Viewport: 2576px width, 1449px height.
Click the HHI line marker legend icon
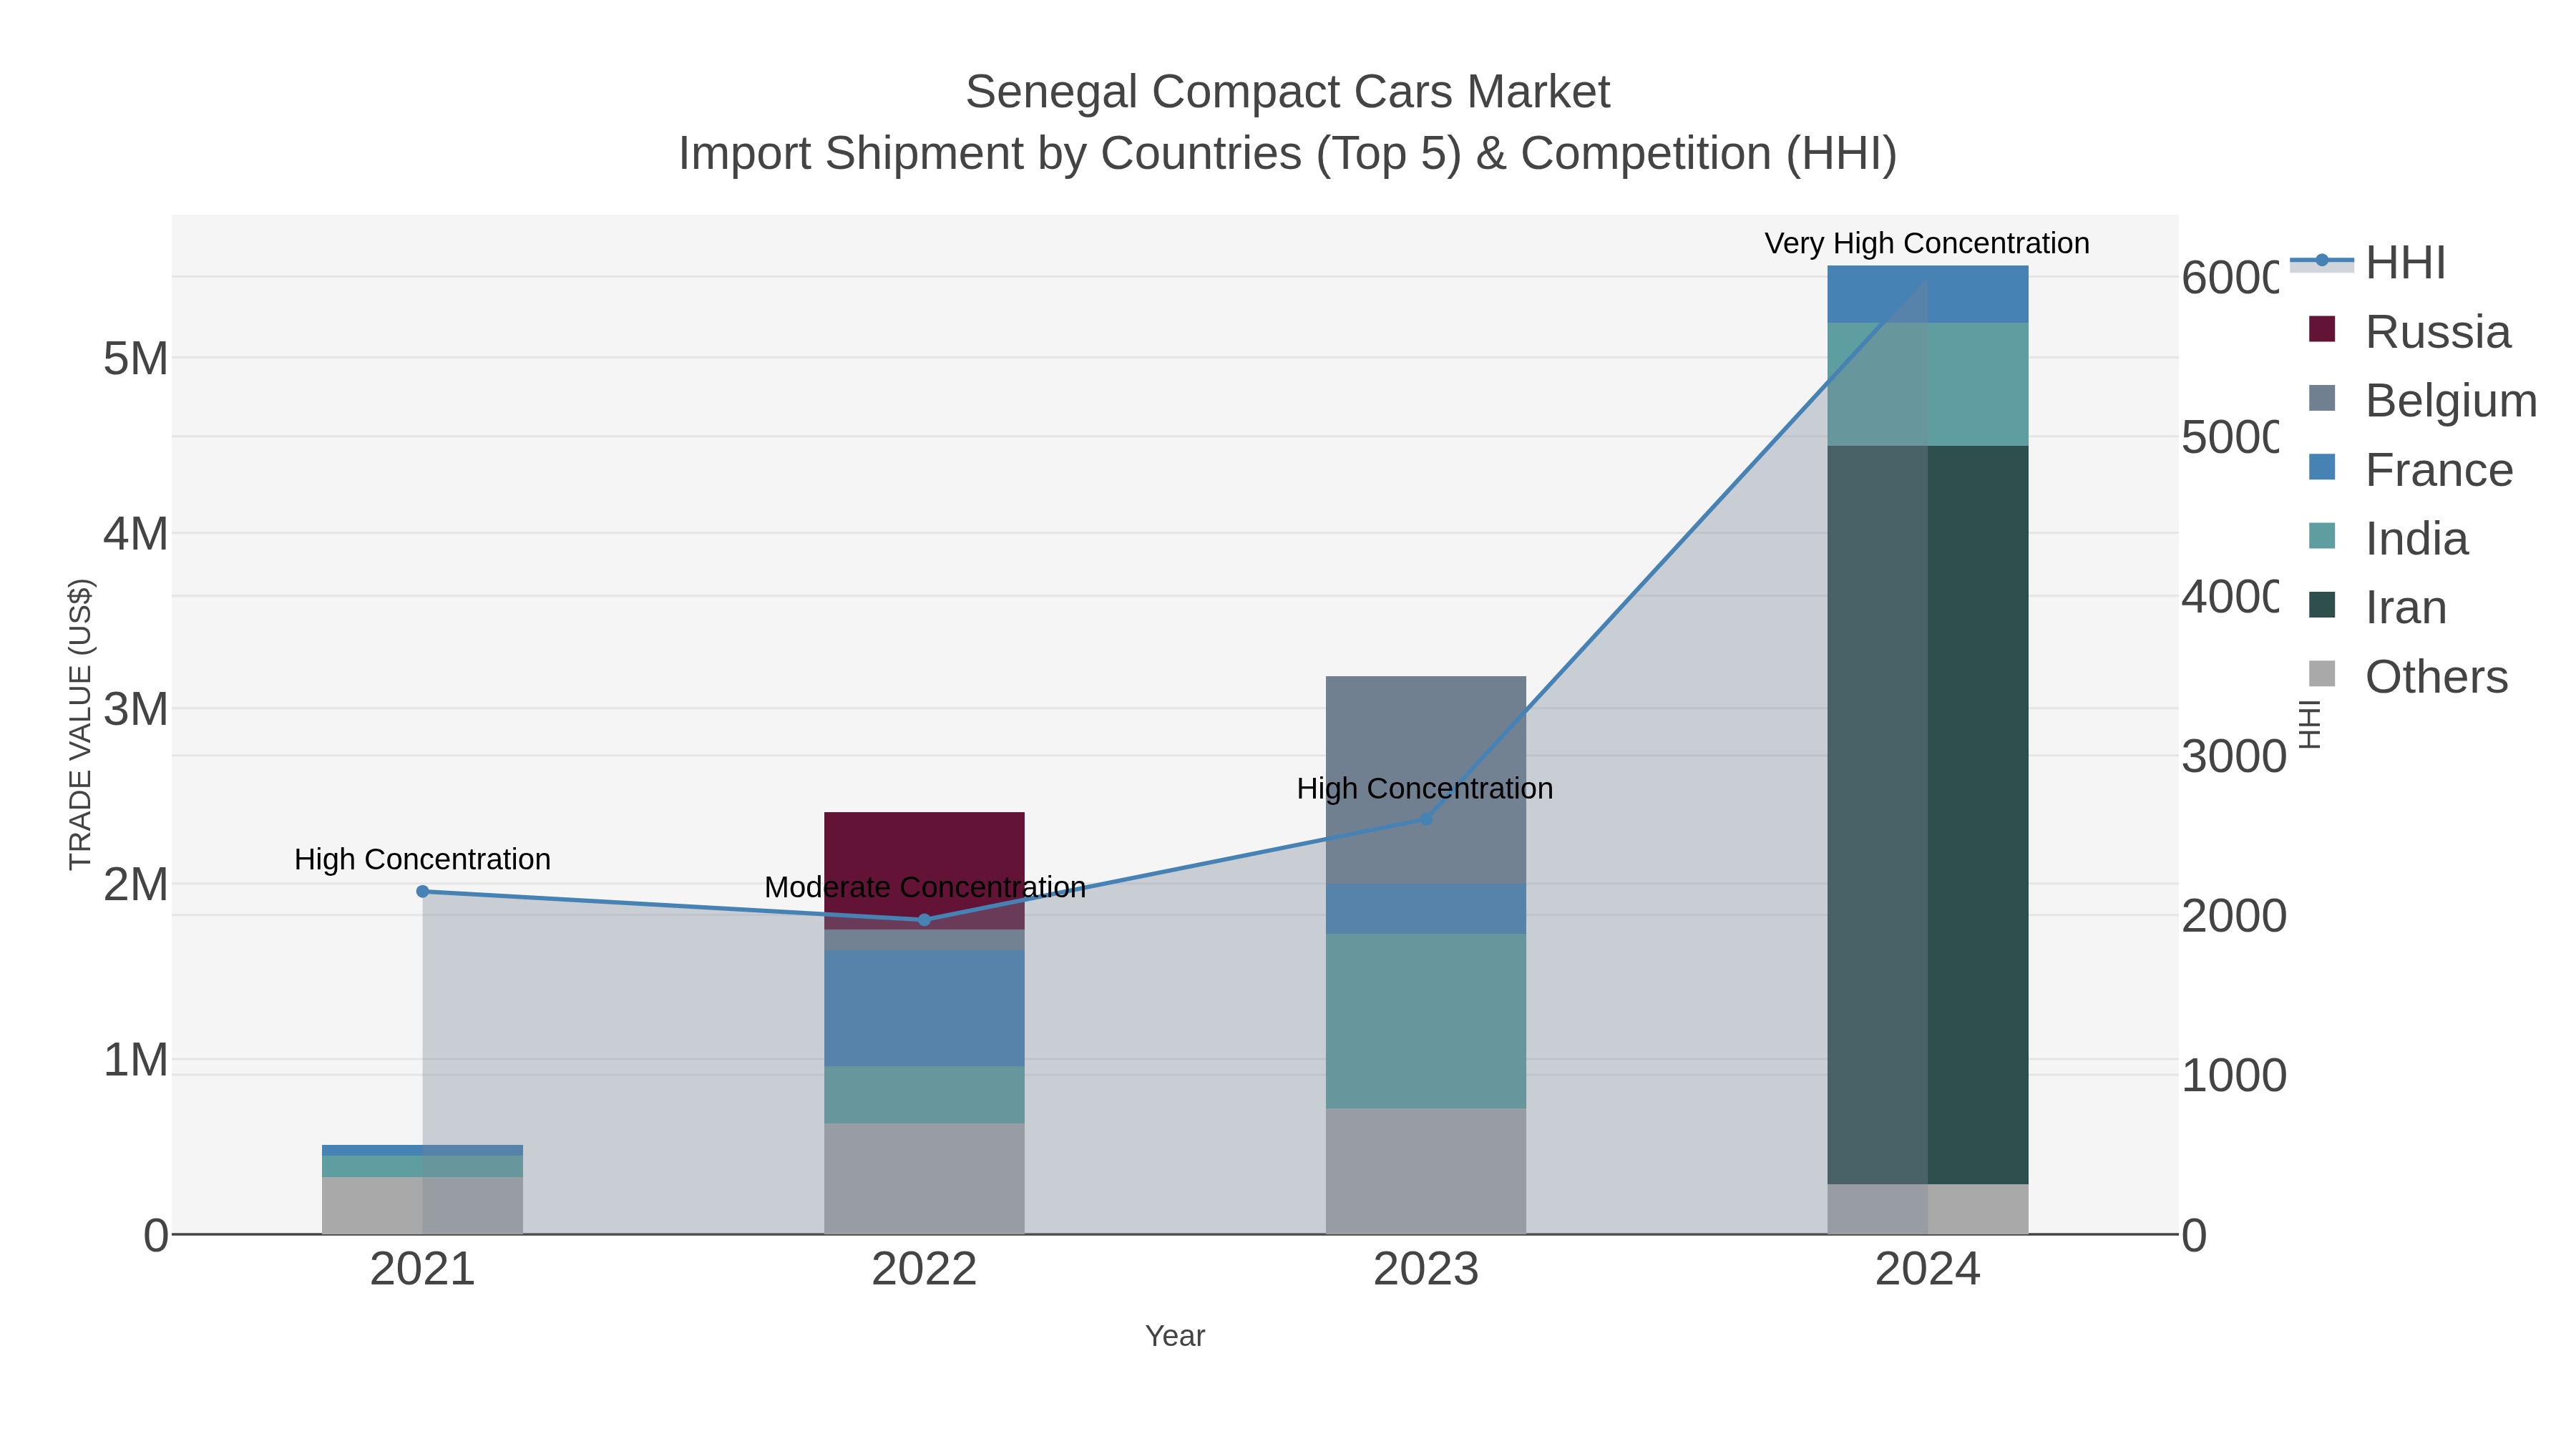pyautogui.click(x=2322, y=261)
